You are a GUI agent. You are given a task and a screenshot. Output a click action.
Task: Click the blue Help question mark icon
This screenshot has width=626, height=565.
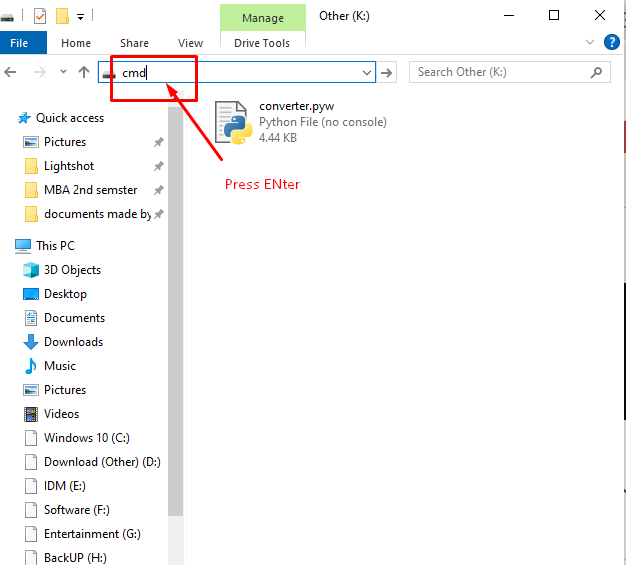(612, 42)
